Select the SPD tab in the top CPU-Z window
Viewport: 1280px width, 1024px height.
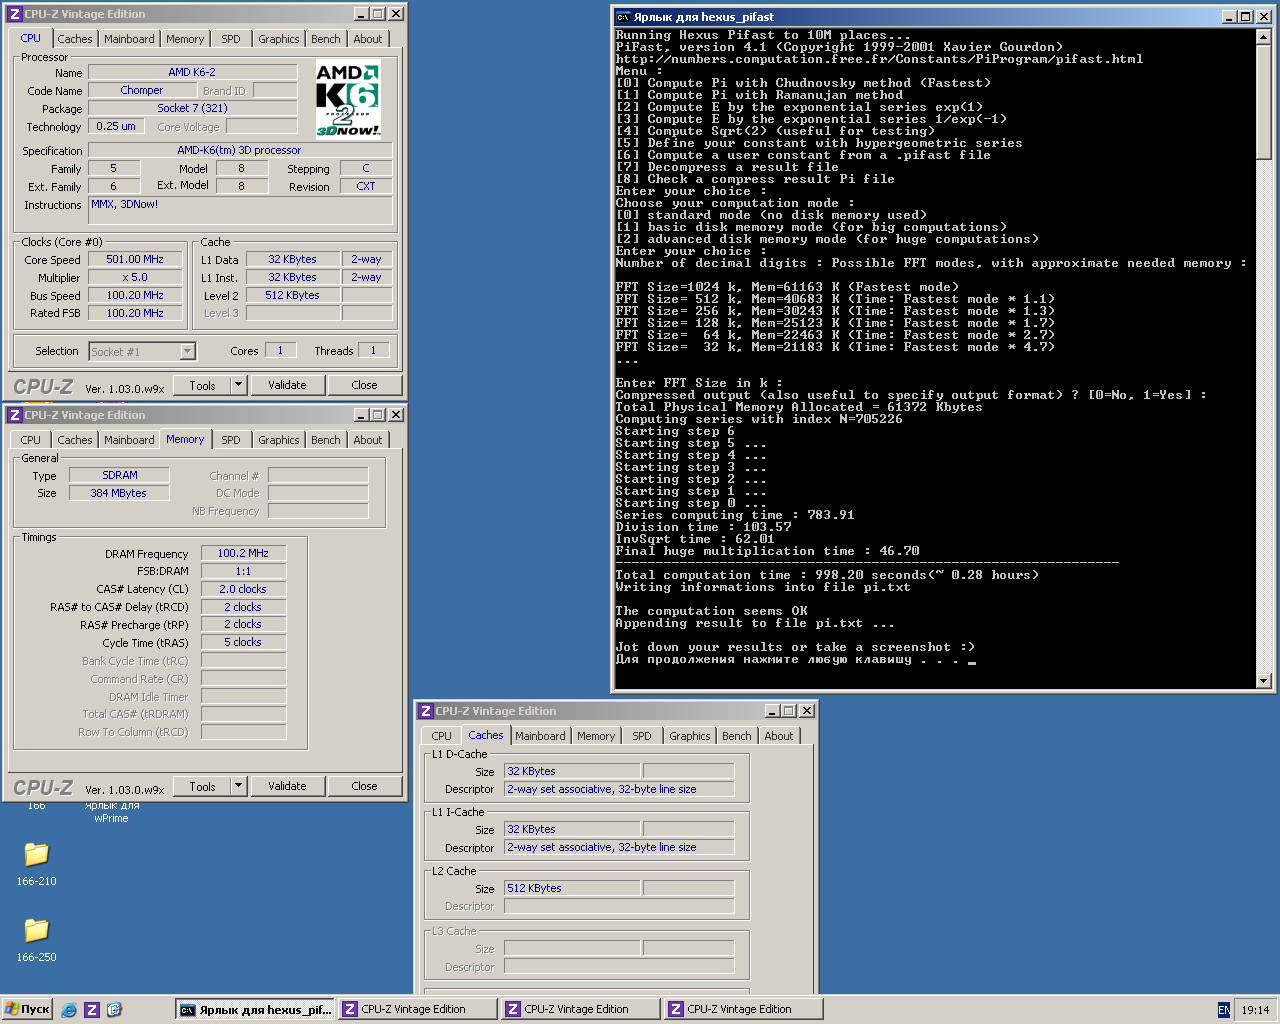tap(231, 39)
